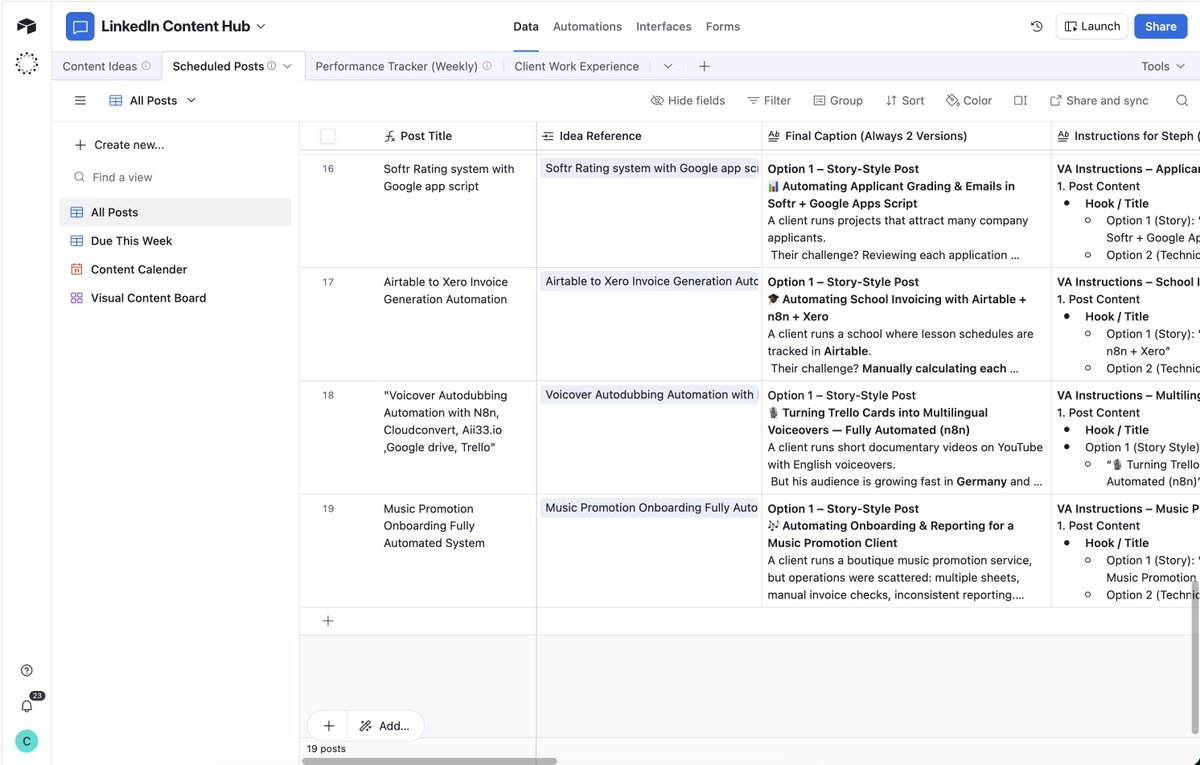
Task: Open the Sort option
Action: pos(904,100)
